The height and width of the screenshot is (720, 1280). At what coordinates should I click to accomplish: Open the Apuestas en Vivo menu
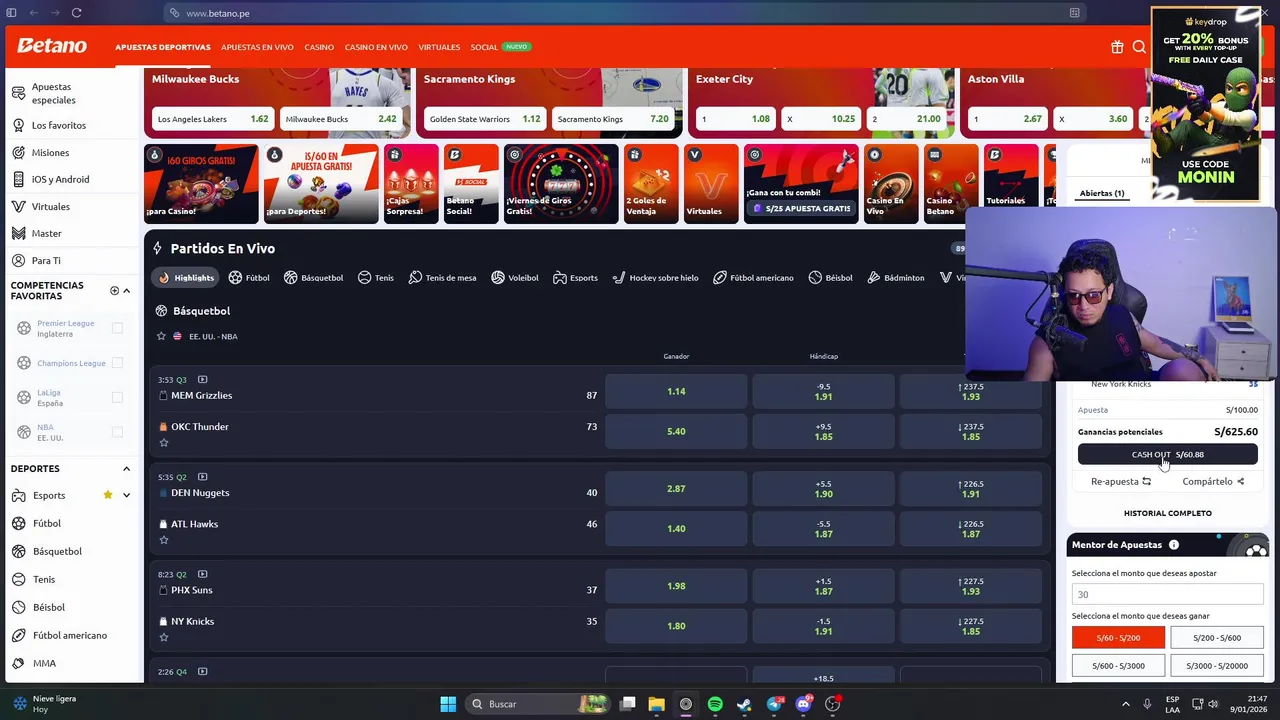click(x=257, y=47)
